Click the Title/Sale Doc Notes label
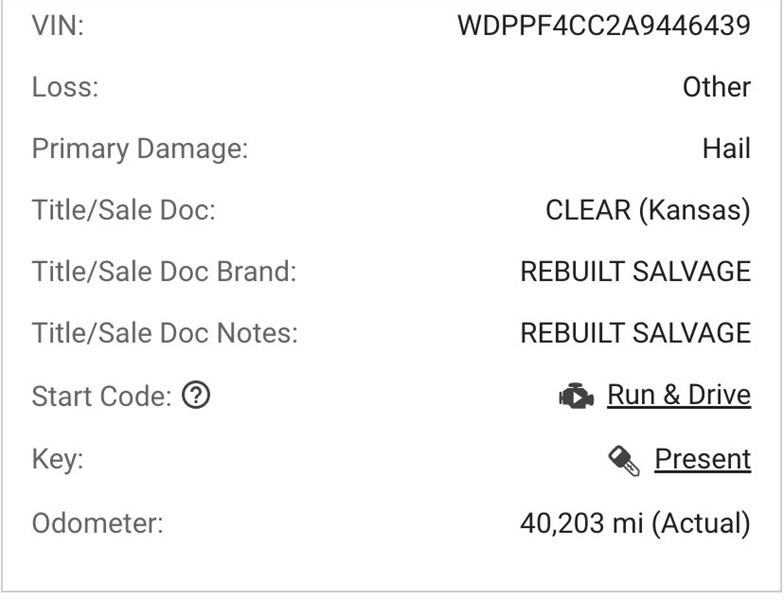Screen dimensions: 784x600 (x=165, y=333)
